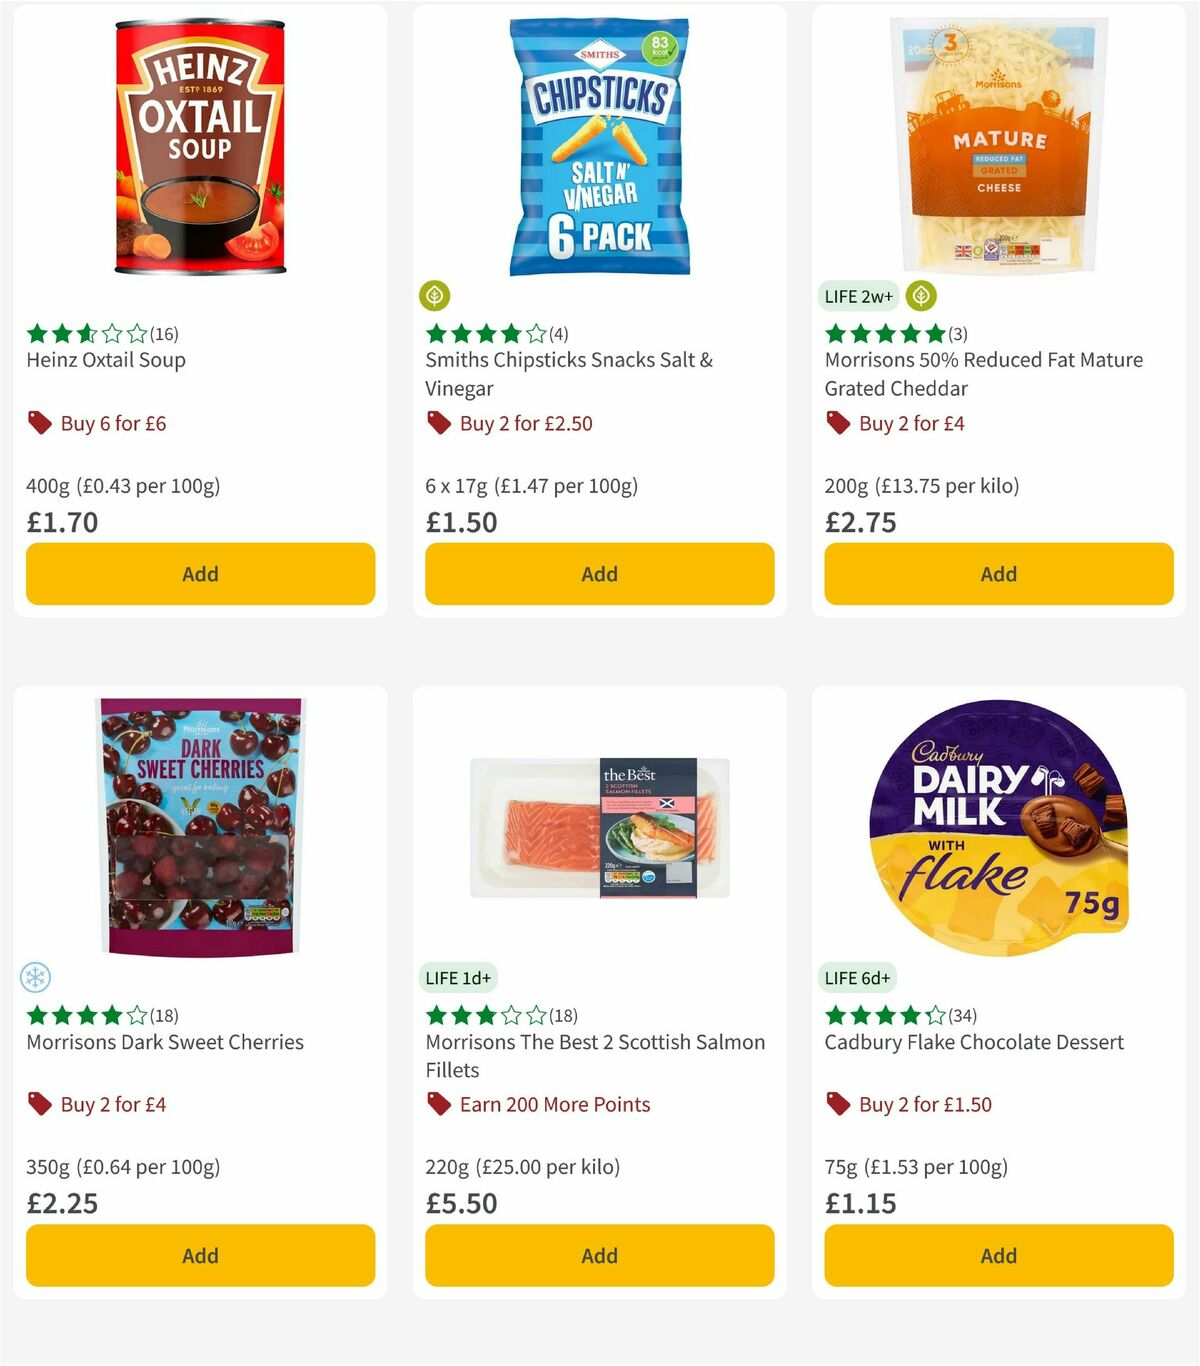1200x1366 pixels.
Task: Click the red offer tag icon on Heinz Oxtail Soup
Action: point(41,423)
